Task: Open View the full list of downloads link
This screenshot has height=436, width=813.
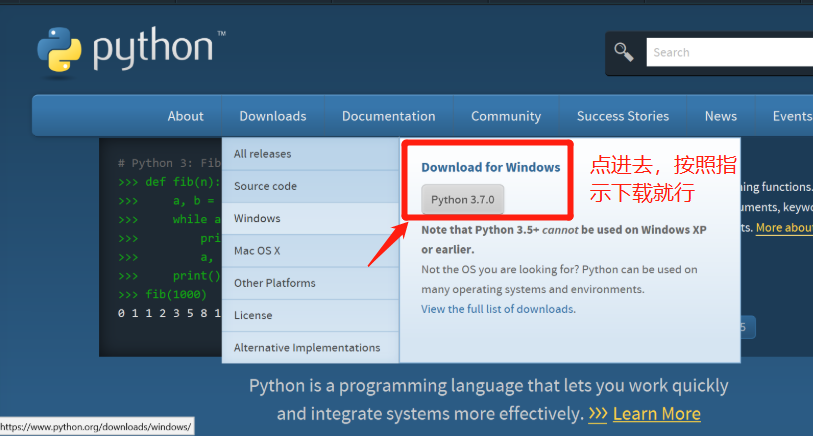Action: (498, 309)
